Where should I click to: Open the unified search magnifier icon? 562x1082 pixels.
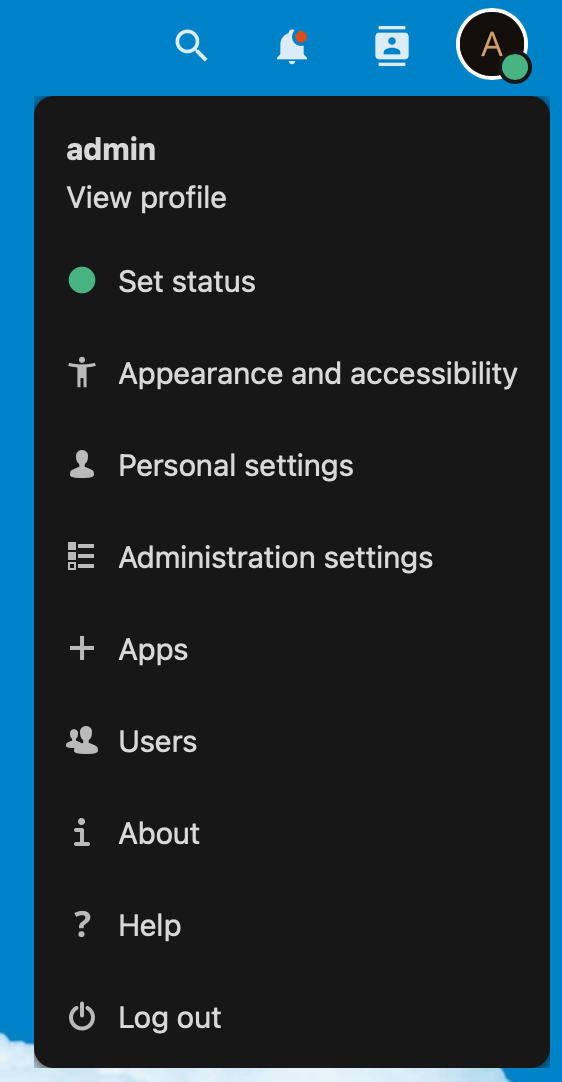[x=191, y=46]
